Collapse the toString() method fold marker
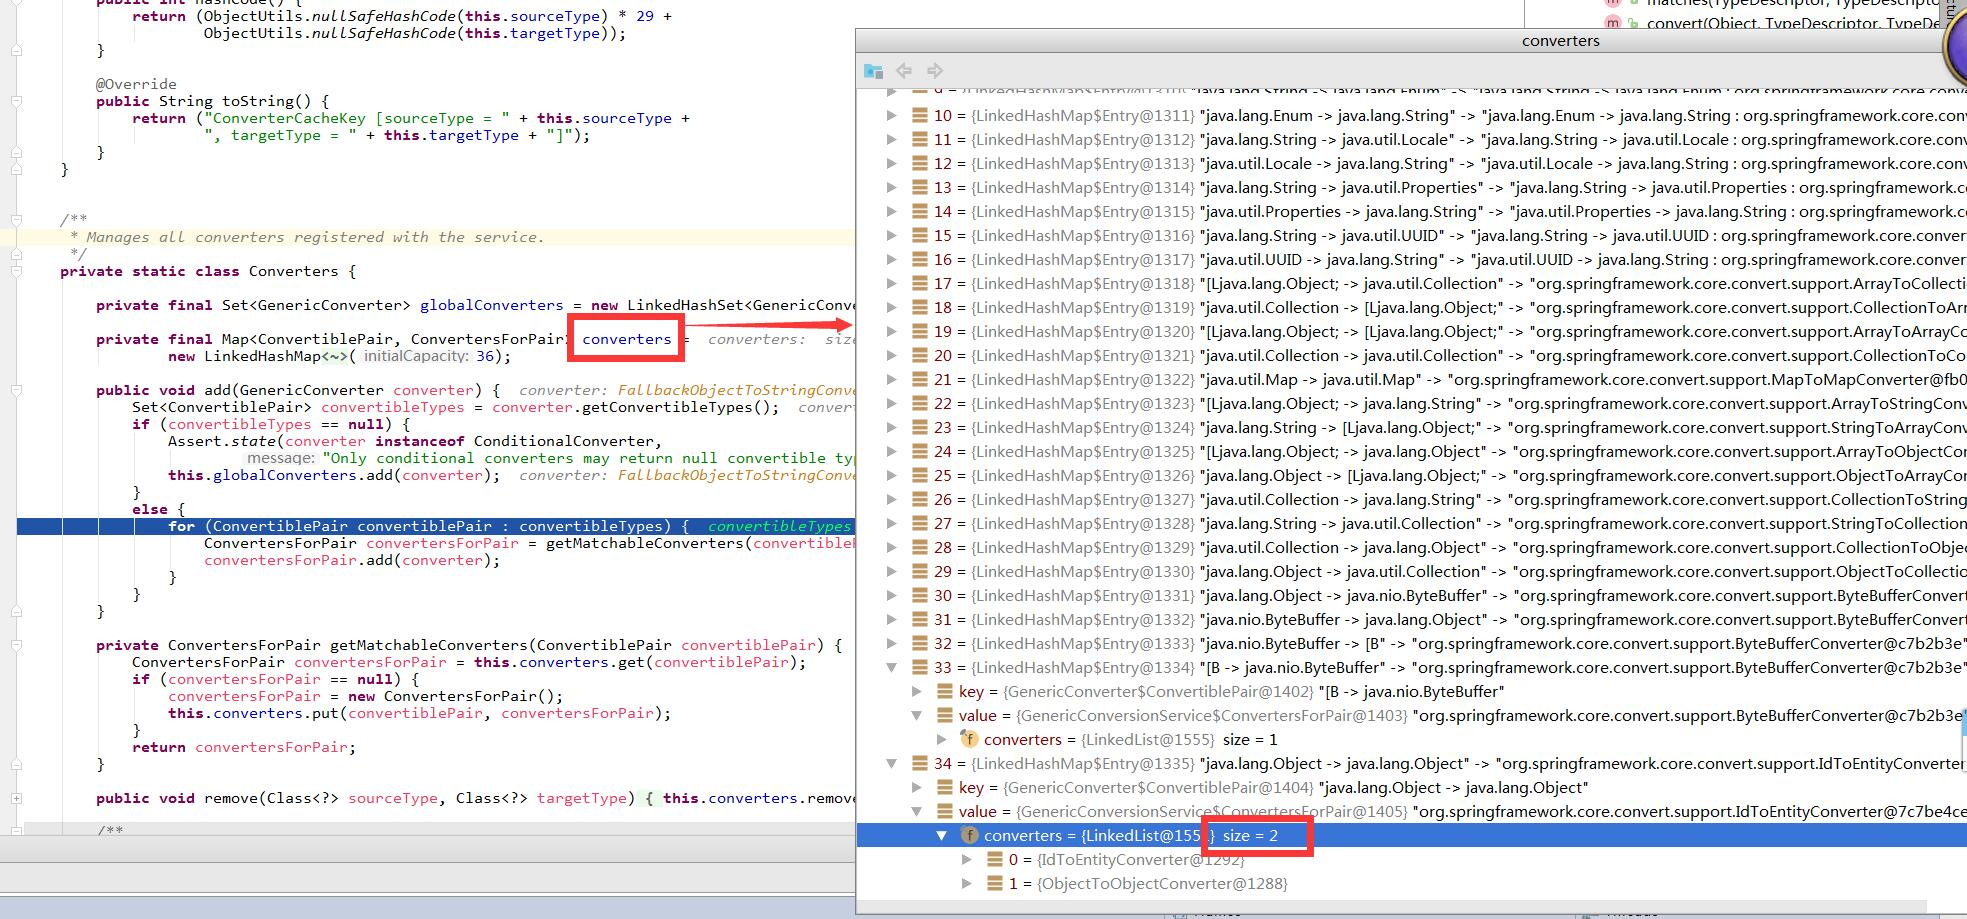 (x=16, y=101)
